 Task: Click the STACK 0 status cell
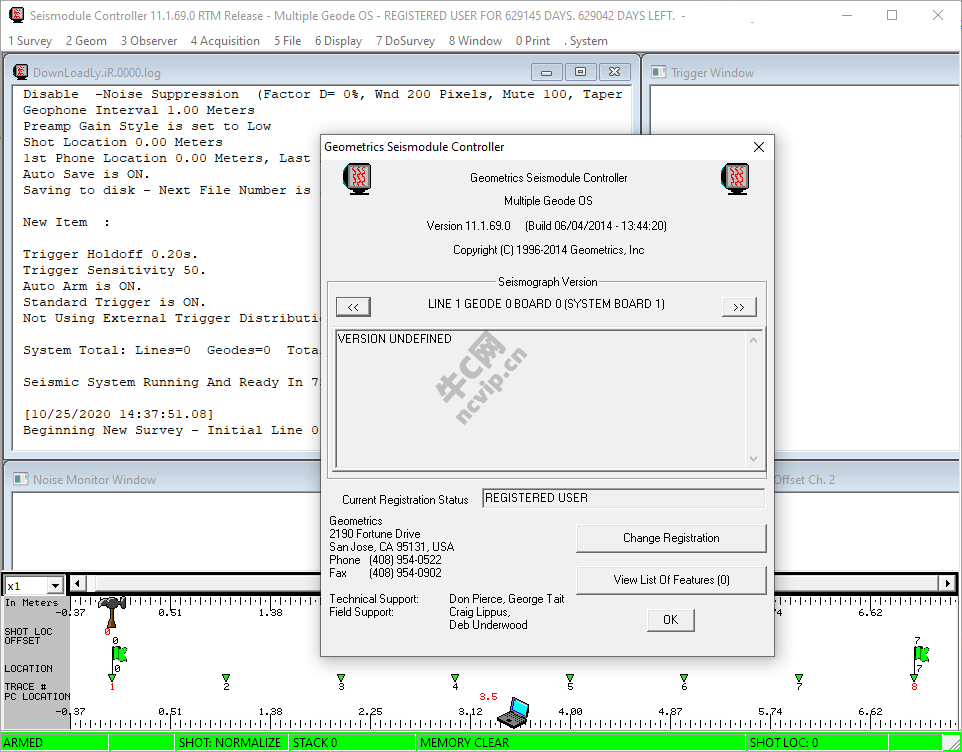click(353, 742)
